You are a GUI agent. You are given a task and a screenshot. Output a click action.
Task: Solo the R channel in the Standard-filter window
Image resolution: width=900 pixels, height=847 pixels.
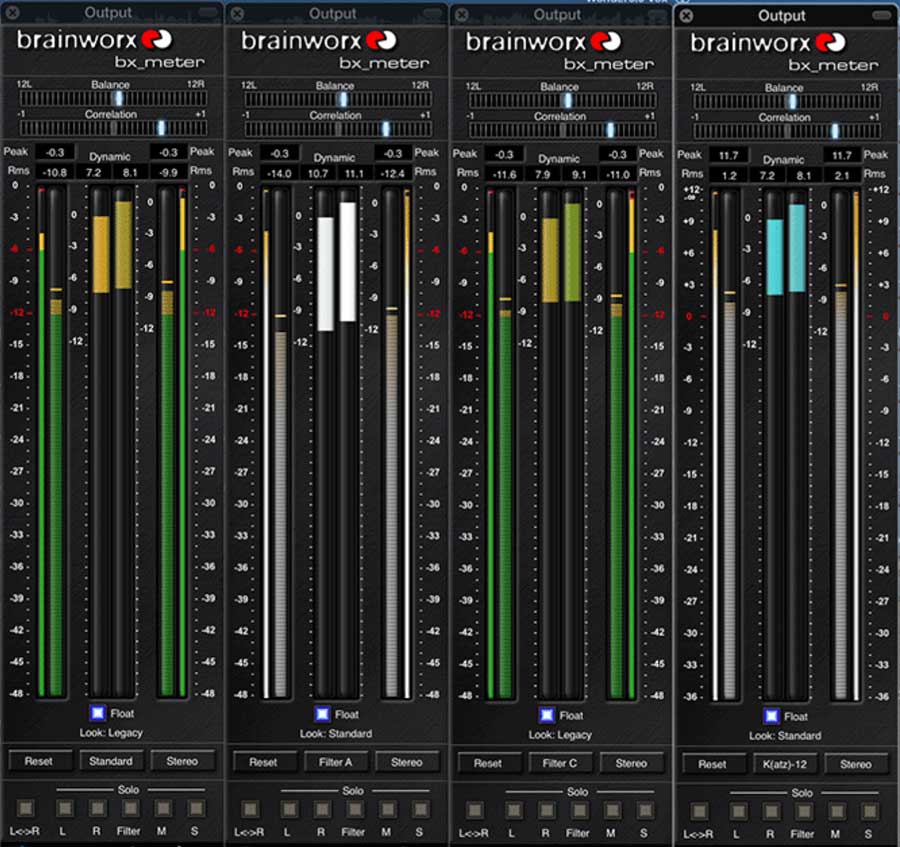coord(98,809)
